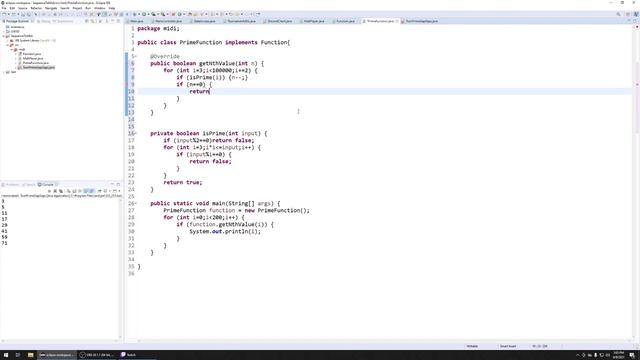Click the Pin Console icon
Viewport: 640px width, 360px height.
99,191
